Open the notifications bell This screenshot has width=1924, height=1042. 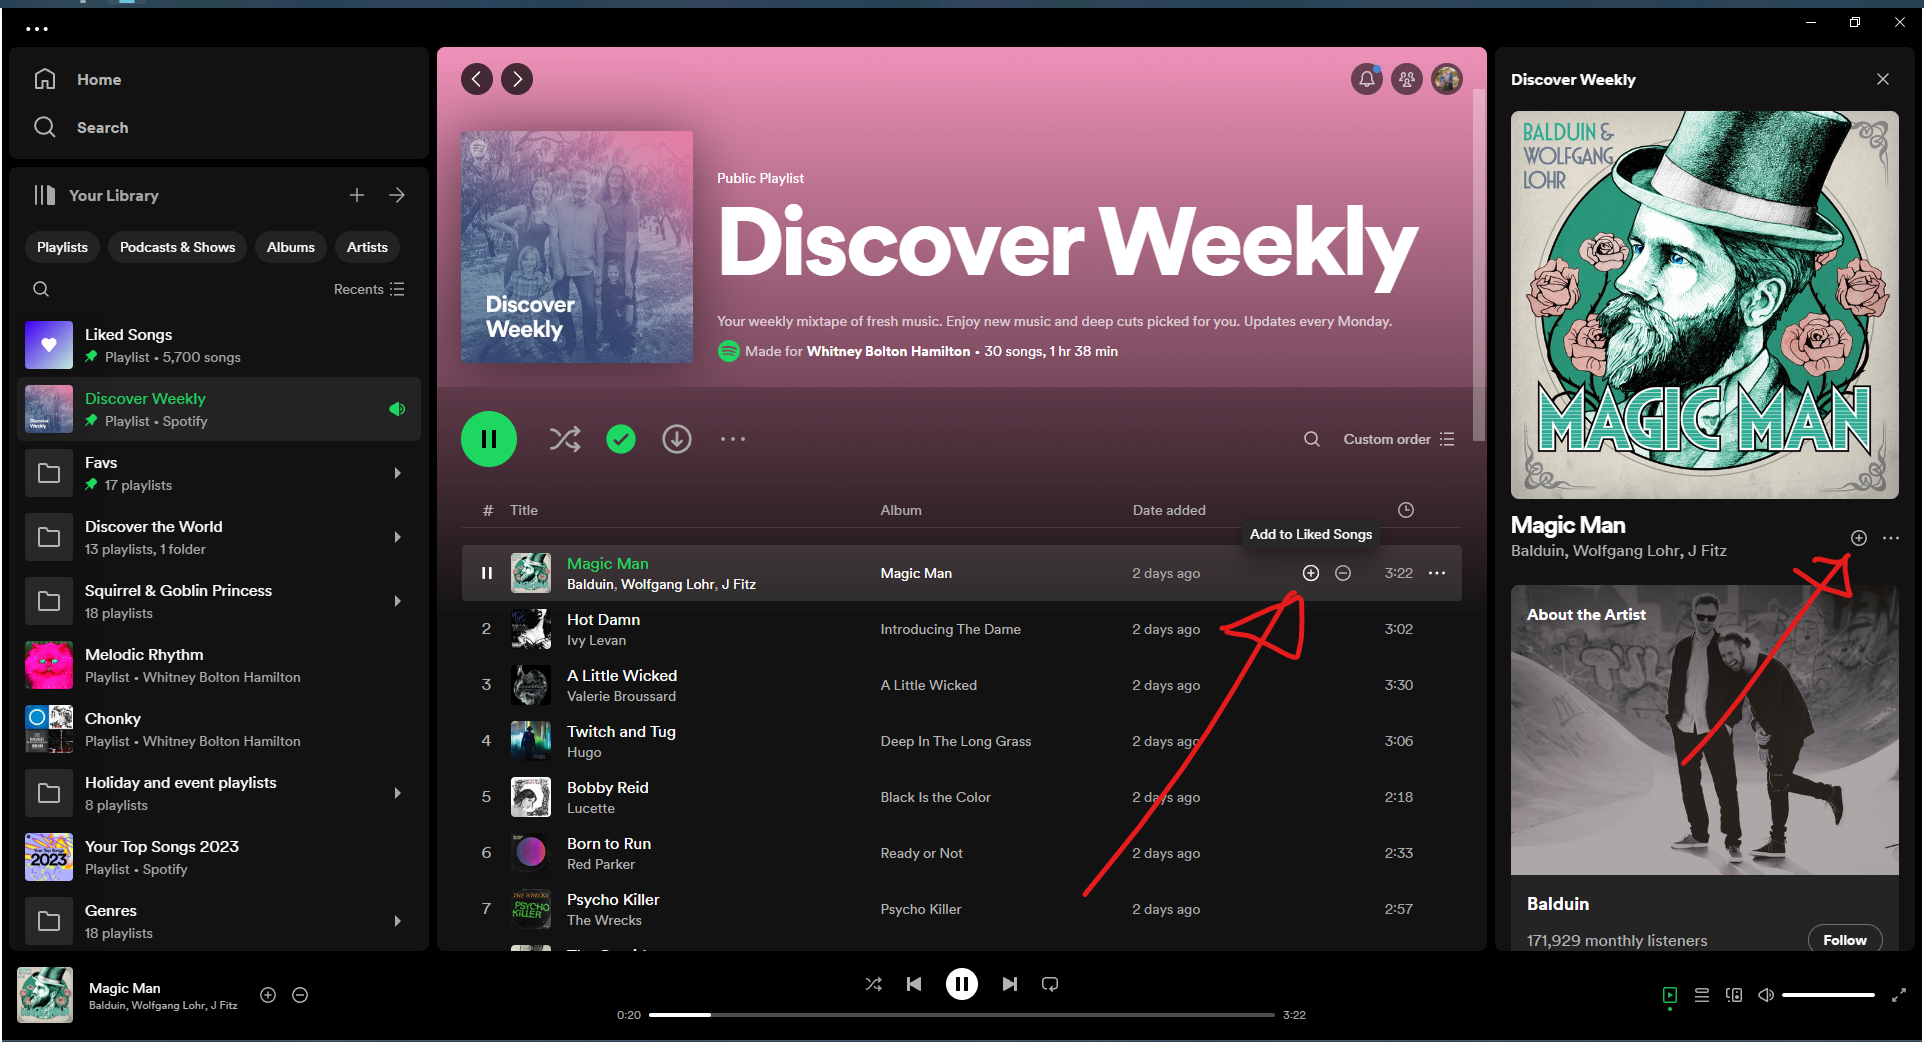point(1366,79)
